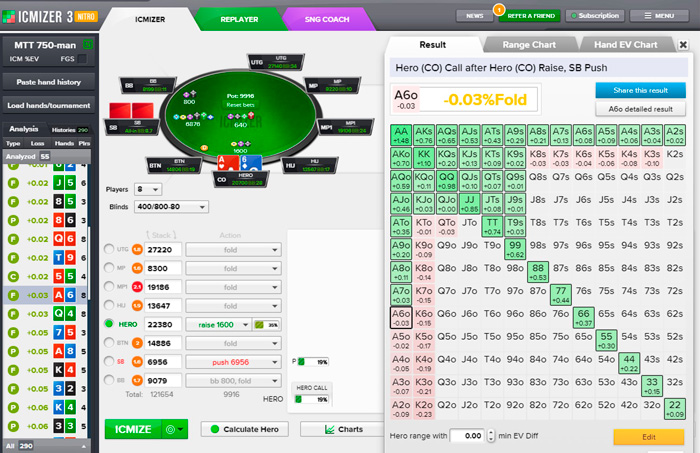Click the ICMIZER 3 logo icon

click(8, 17)
